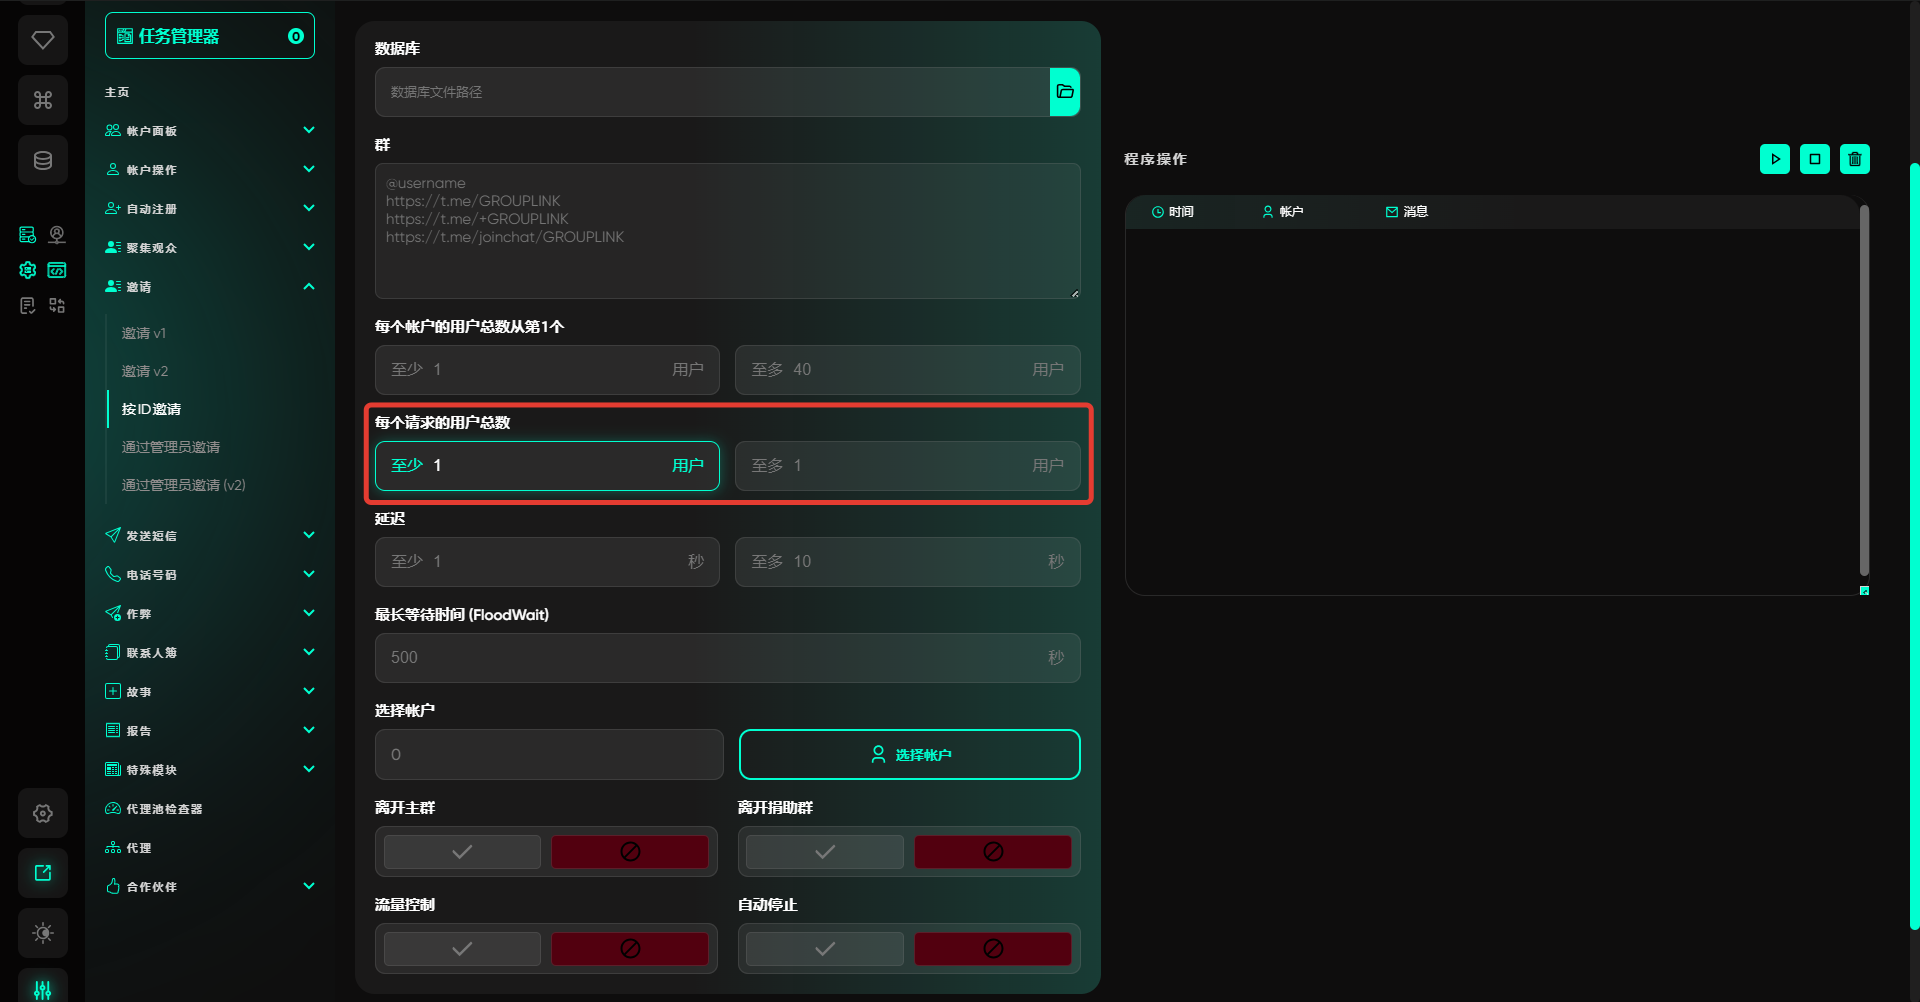1920x1002 pixels.
Task: Enable 离开主群 with the checkmark option
Action: tap(462, 852)
